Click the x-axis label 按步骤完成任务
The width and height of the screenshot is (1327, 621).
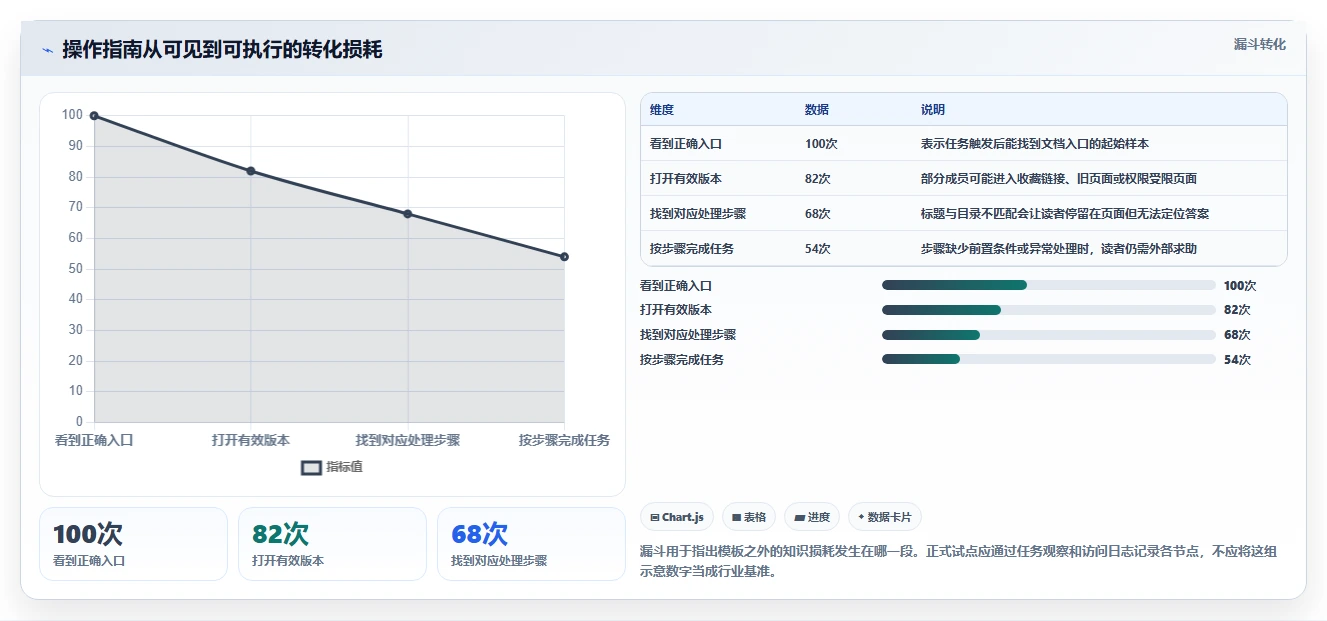tap(564, 440)
